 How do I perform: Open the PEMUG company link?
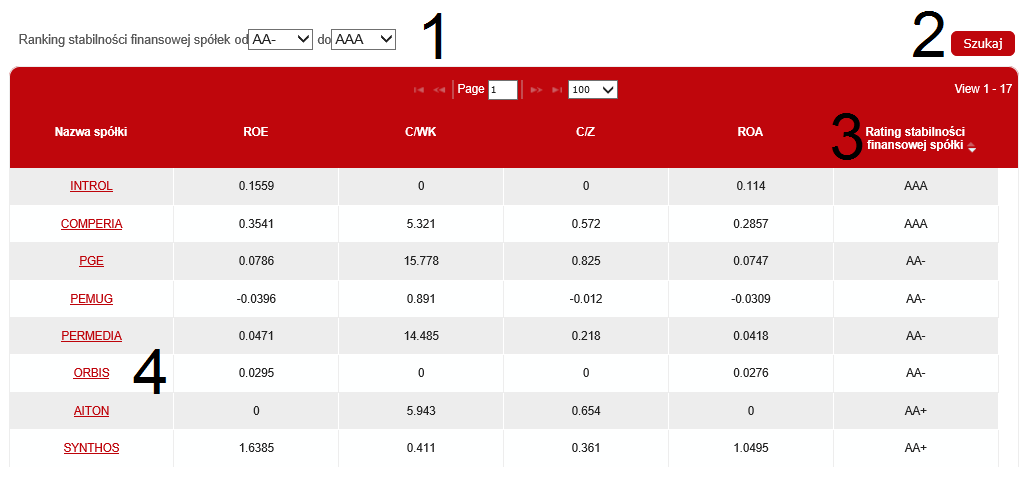click(91, 299)
